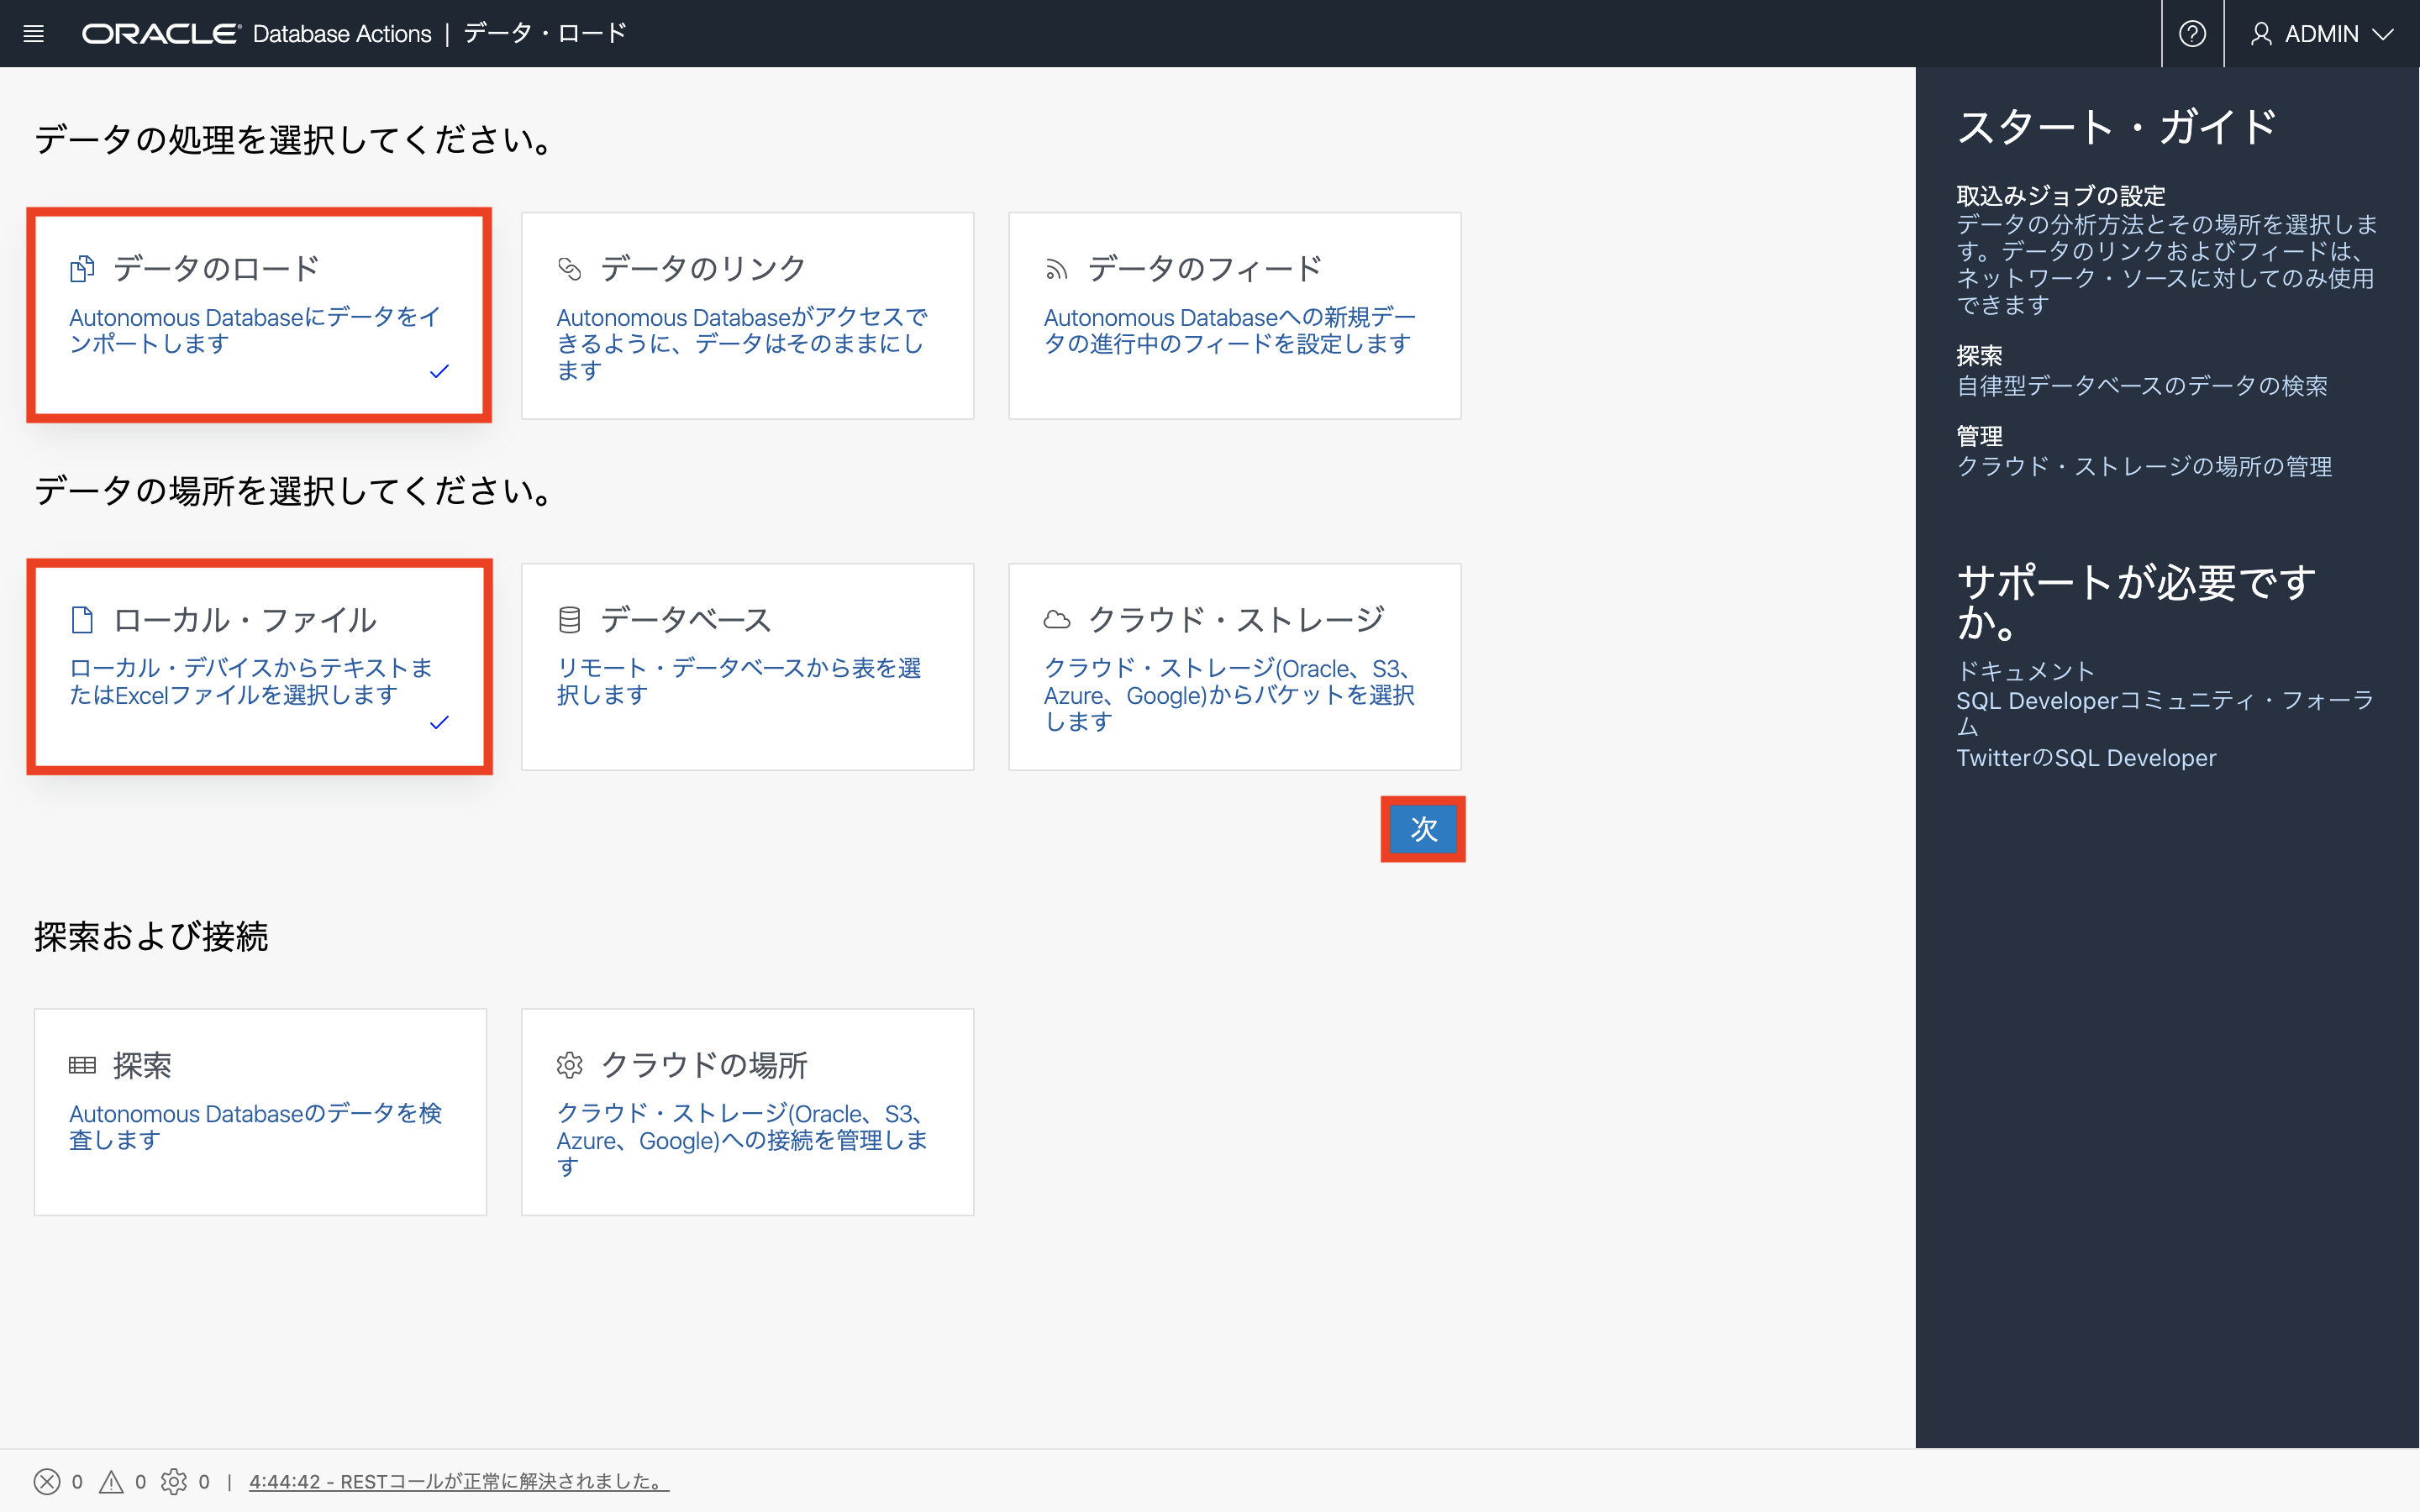Click the データベース cylinder icon

pos(570,619)
